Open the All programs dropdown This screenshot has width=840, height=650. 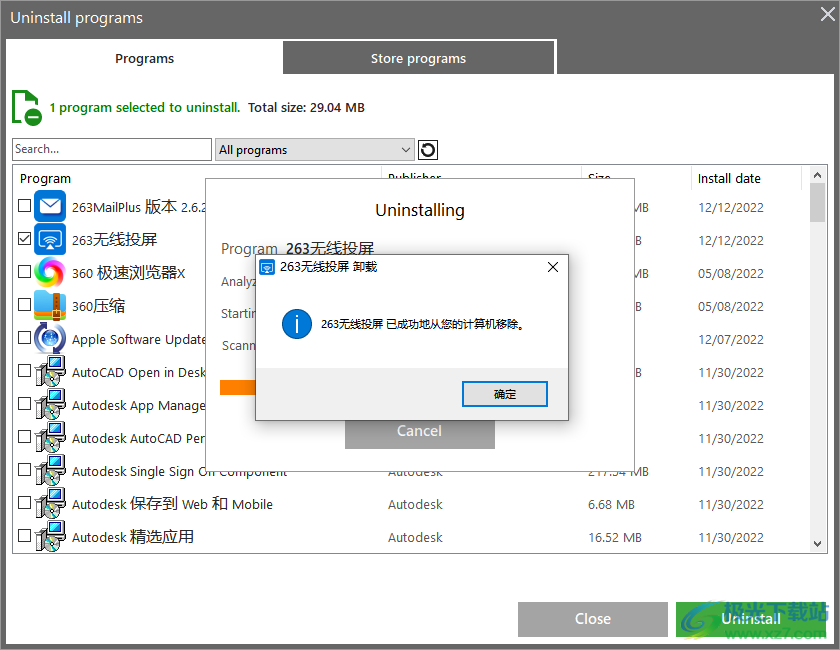[x=314, y=150]
